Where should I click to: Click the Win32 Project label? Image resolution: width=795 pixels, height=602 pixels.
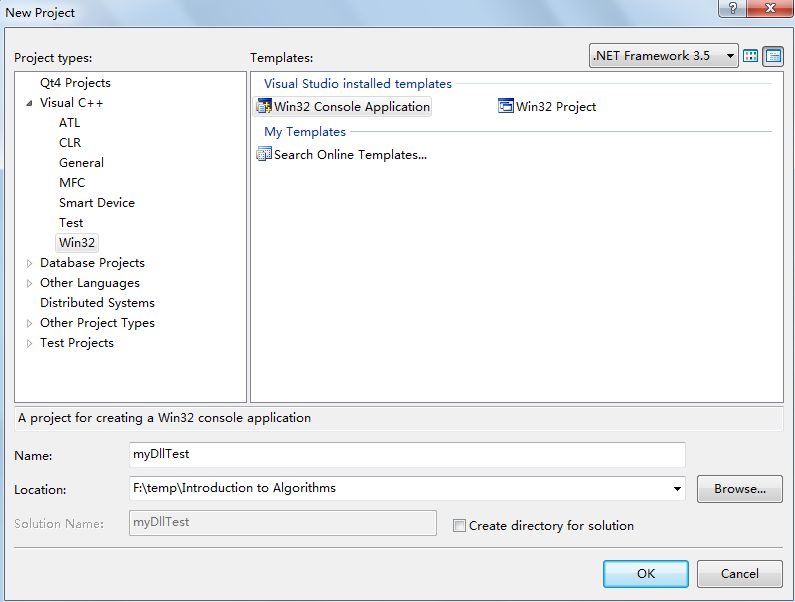556,107
